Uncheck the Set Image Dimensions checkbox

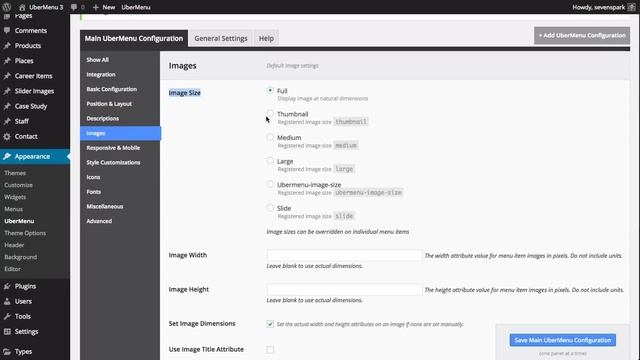tap(270, 324)
